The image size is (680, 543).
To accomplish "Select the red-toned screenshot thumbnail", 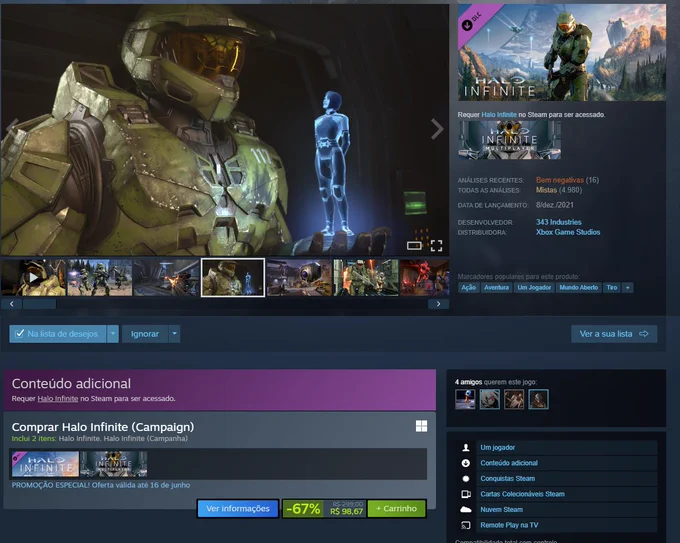I will (425, 278).
